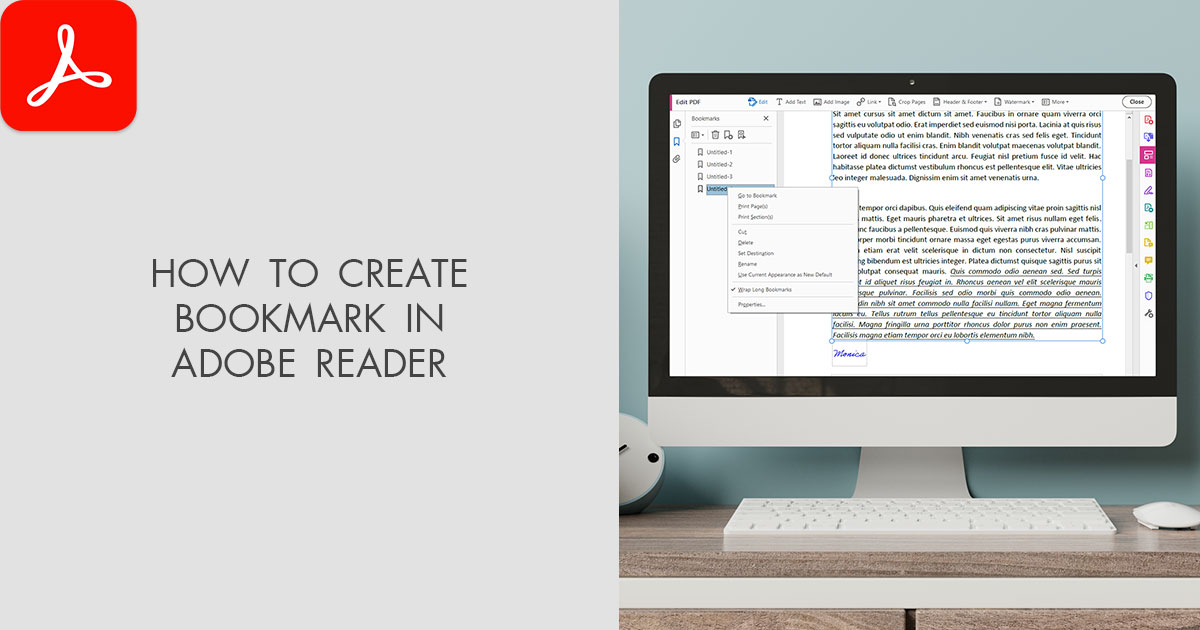Open the Watermark dropdown menu

[1018, 101]
